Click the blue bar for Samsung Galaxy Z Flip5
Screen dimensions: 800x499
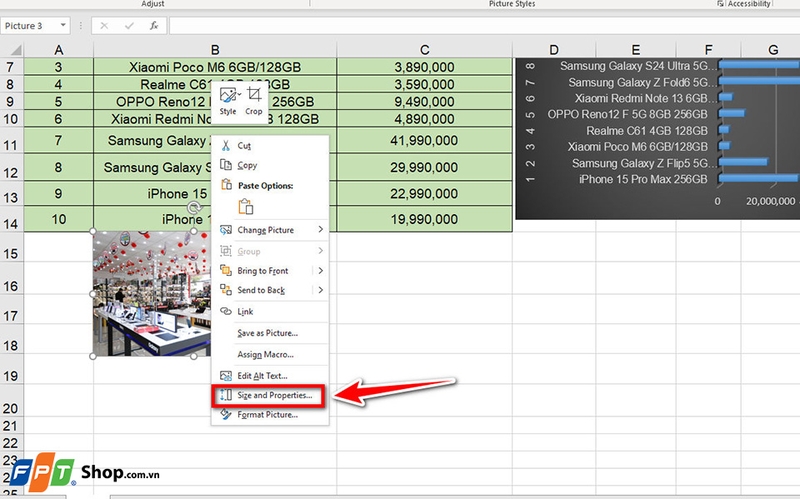click(x=743, y=162)
